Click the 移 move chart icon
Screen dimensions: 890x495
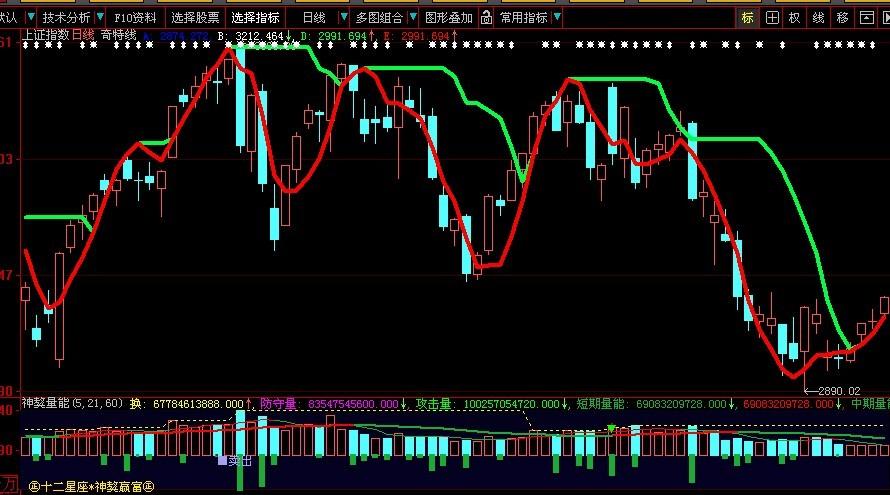842,18
